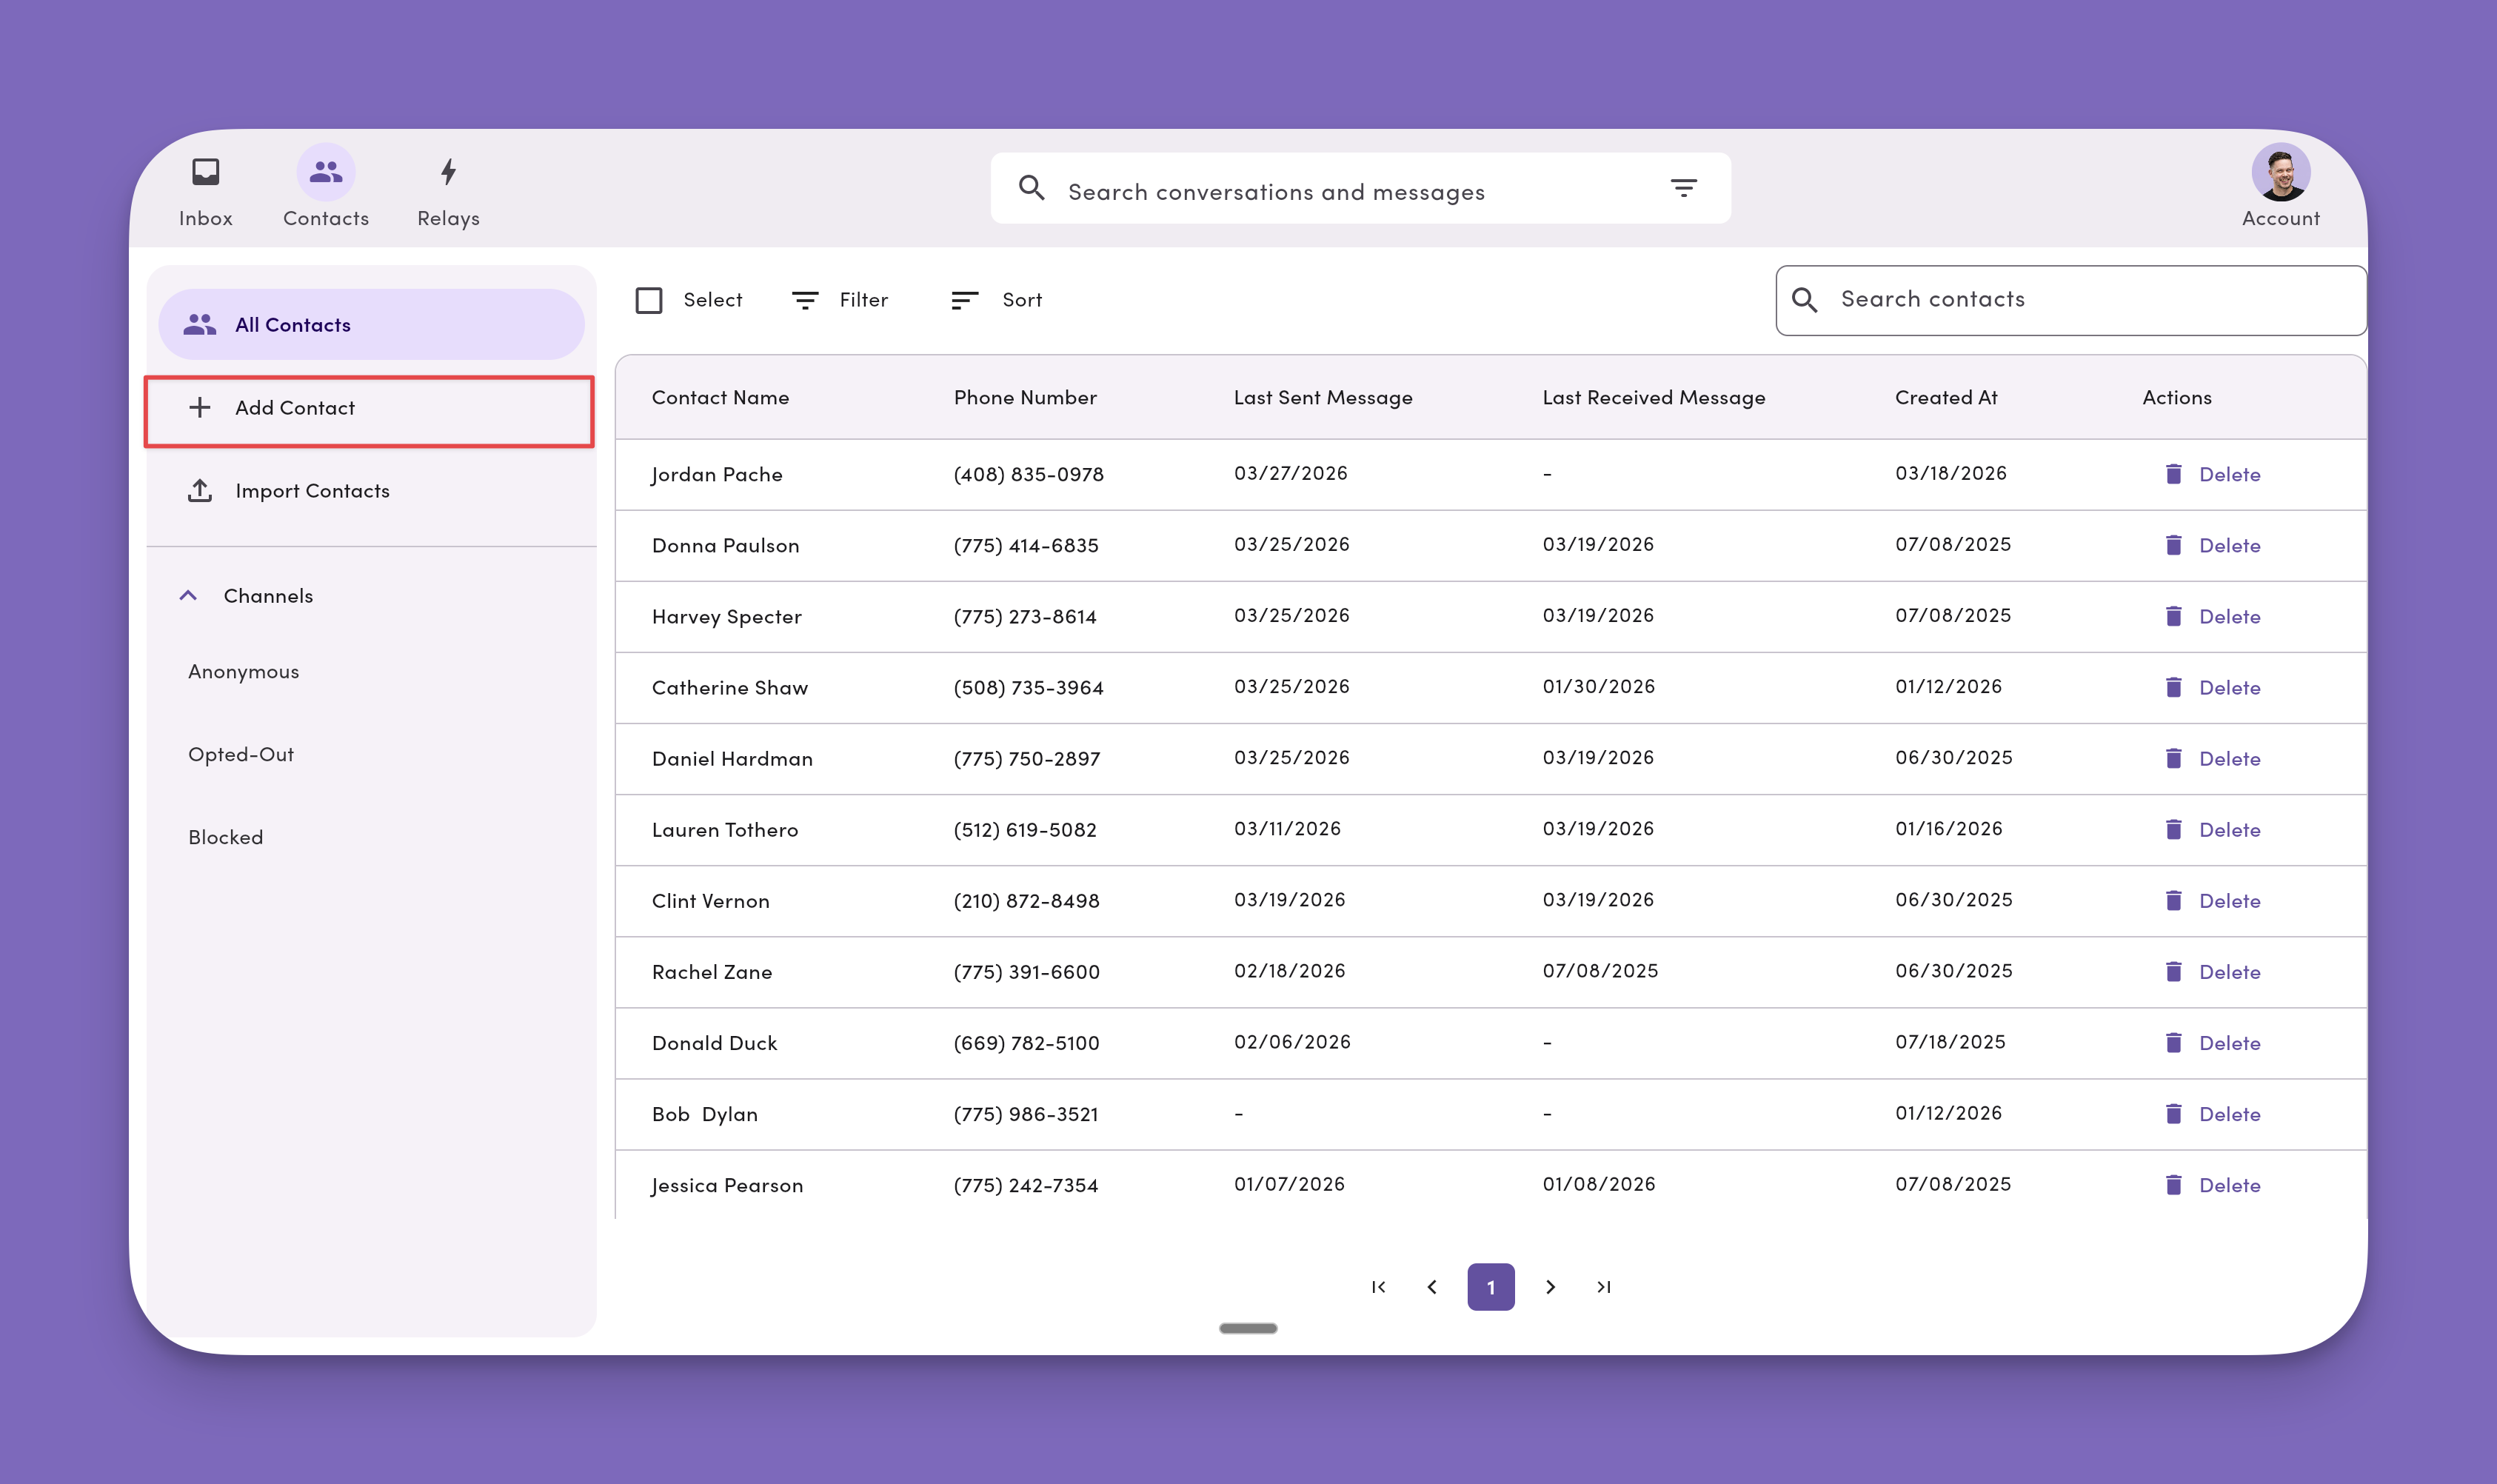Click the Account profile avatar
The width and height of the screenshot is (2497, 1484).
pyautogui.click(x=2279, y=172)
